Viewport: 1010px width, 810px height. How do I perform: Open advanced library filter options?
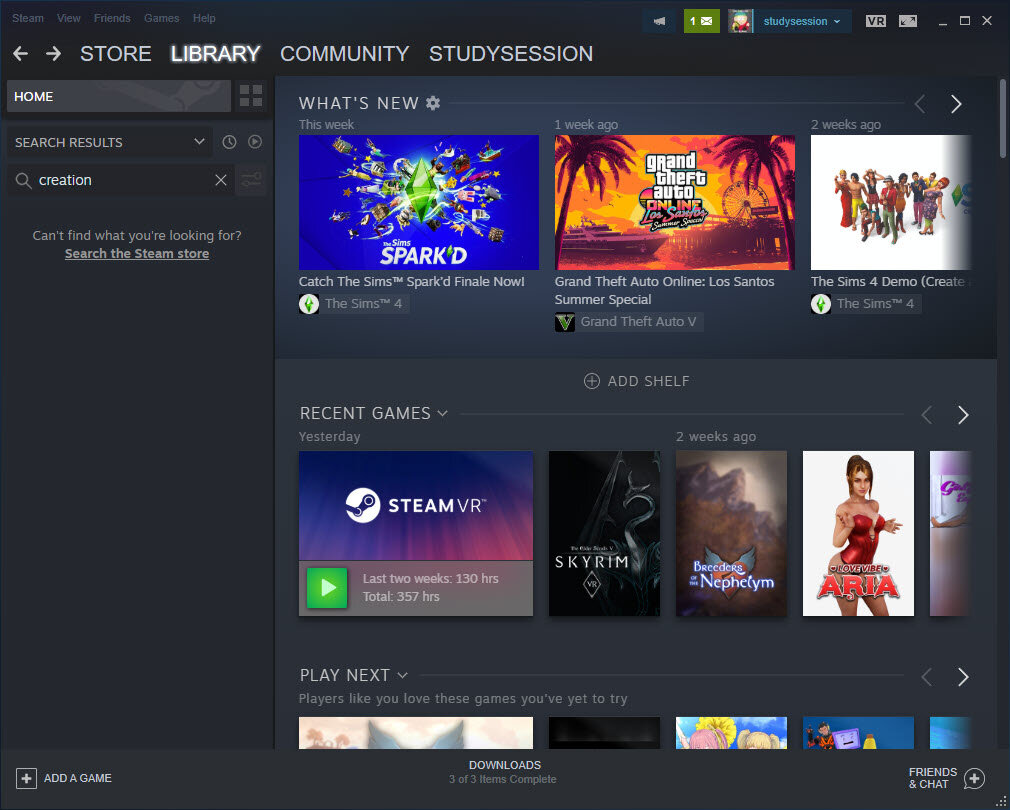click(251, 180)
